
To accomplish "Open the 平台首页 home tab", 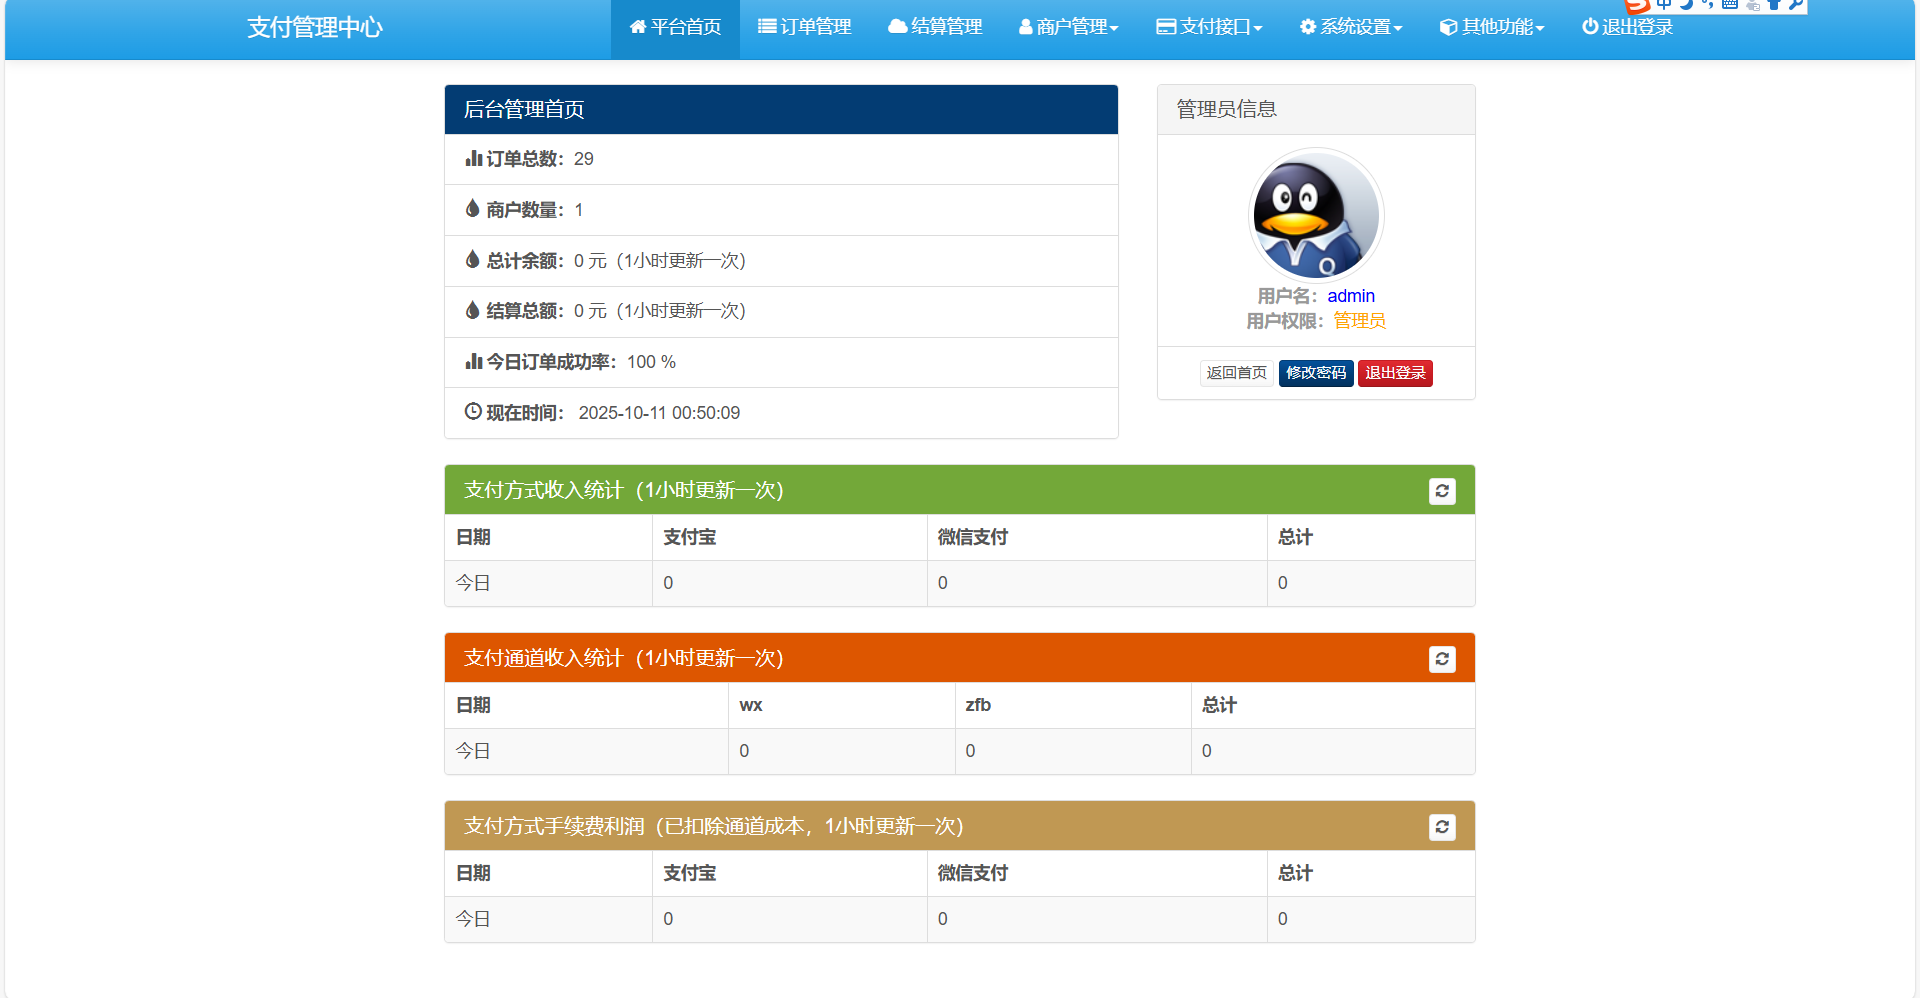I will tap(675, 27).
